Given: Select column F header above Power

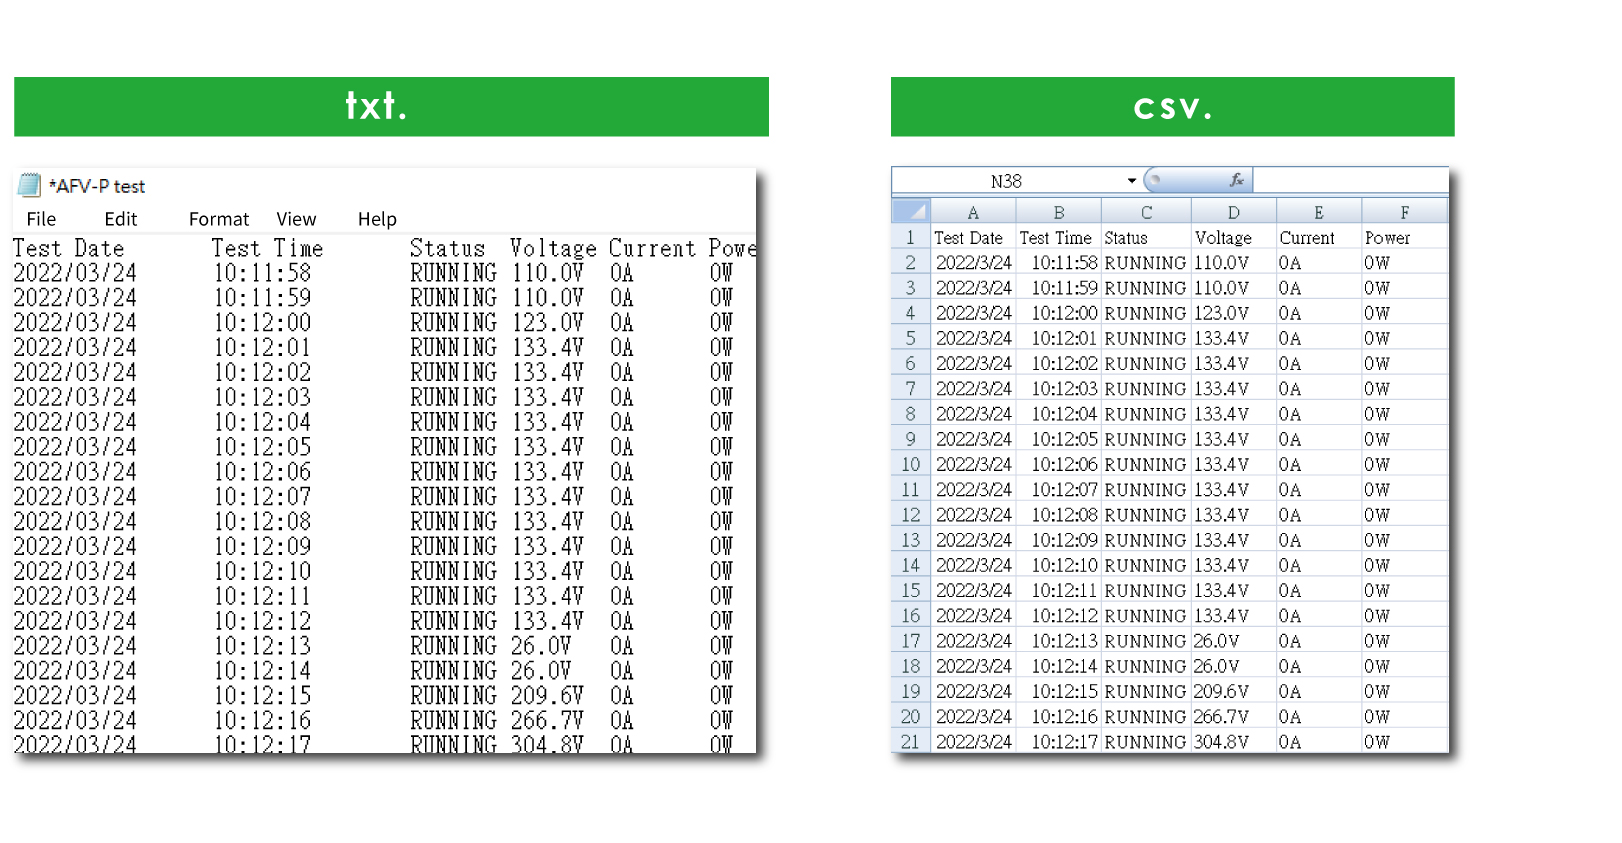Looking at the screenshot, I should (1404, 212).
